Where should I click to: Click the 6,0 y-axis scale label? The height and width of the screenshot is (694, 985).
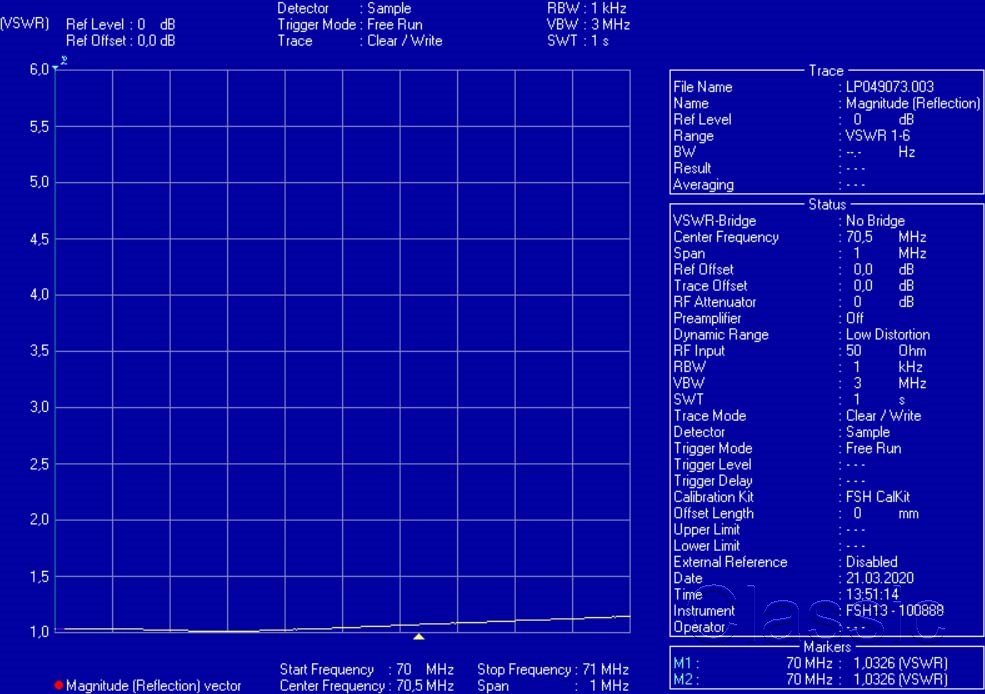point(39,69)
